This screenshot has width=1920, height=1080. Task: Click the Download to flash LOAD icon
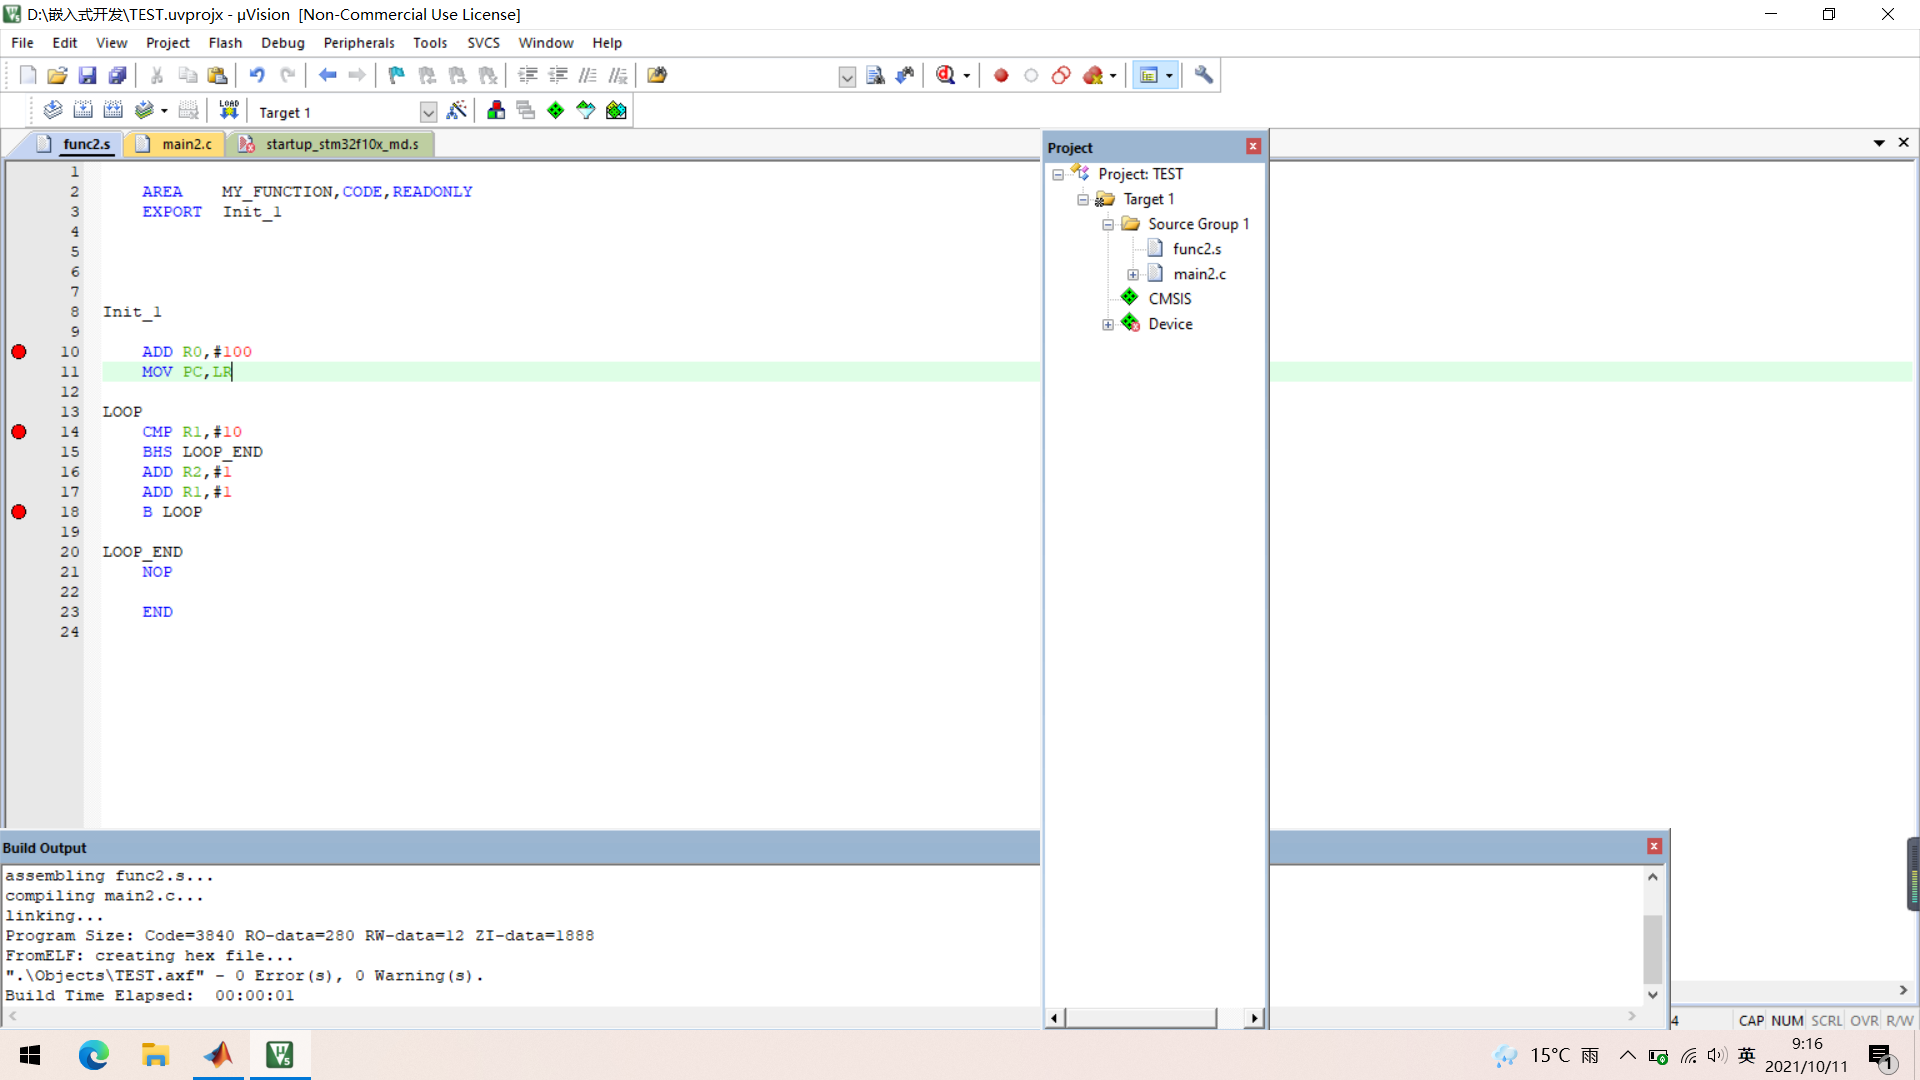(x=229, y=110)
